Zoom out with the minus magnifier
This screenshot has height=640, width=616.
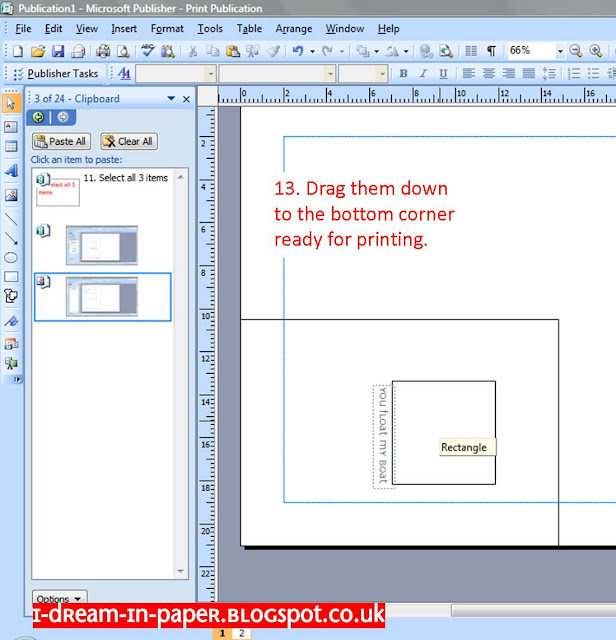[x=576, y=51]
